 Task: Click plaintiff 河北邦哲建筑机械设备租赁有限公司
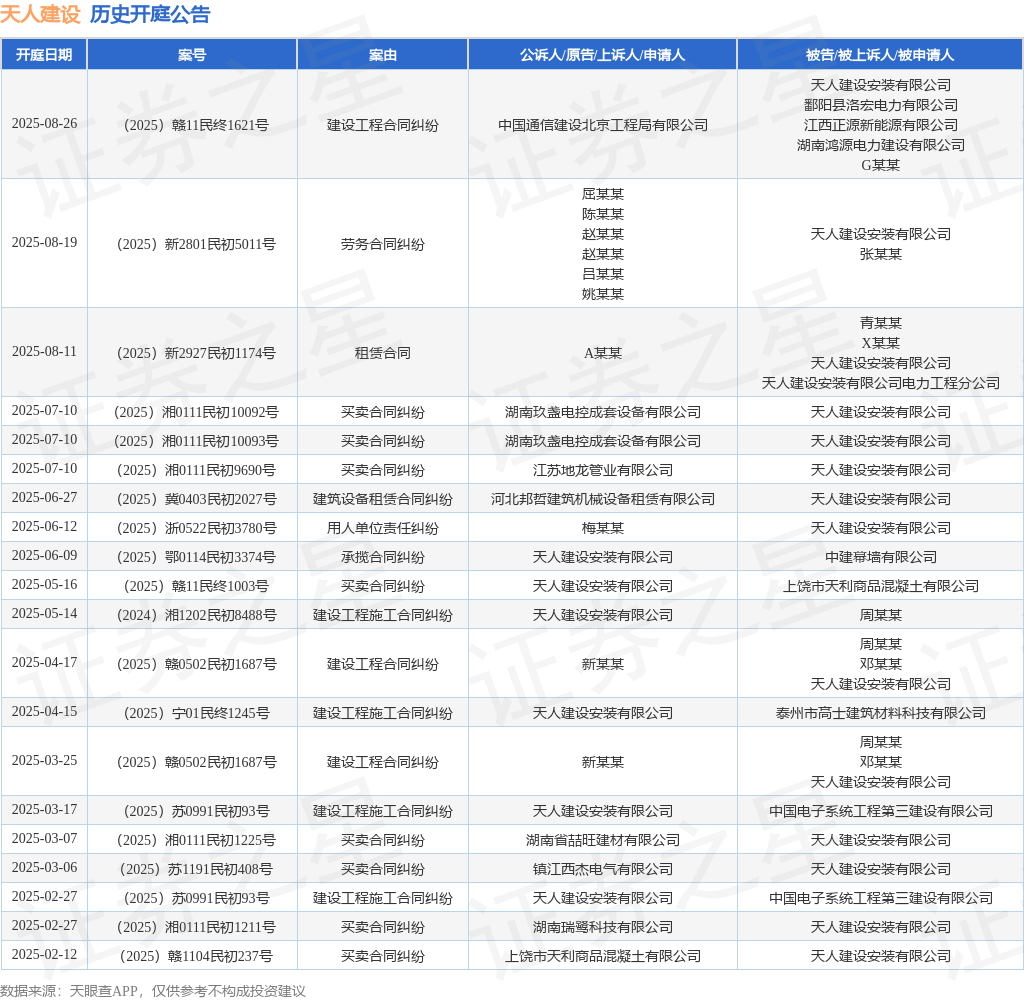tap(603, 499)
